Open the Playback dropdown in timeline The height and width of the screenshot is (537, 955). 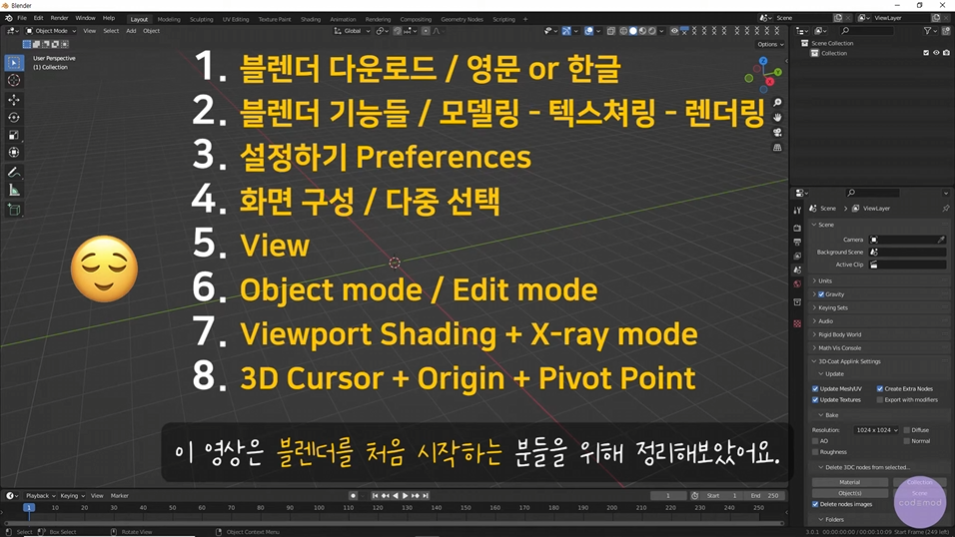tap(40, 496)
